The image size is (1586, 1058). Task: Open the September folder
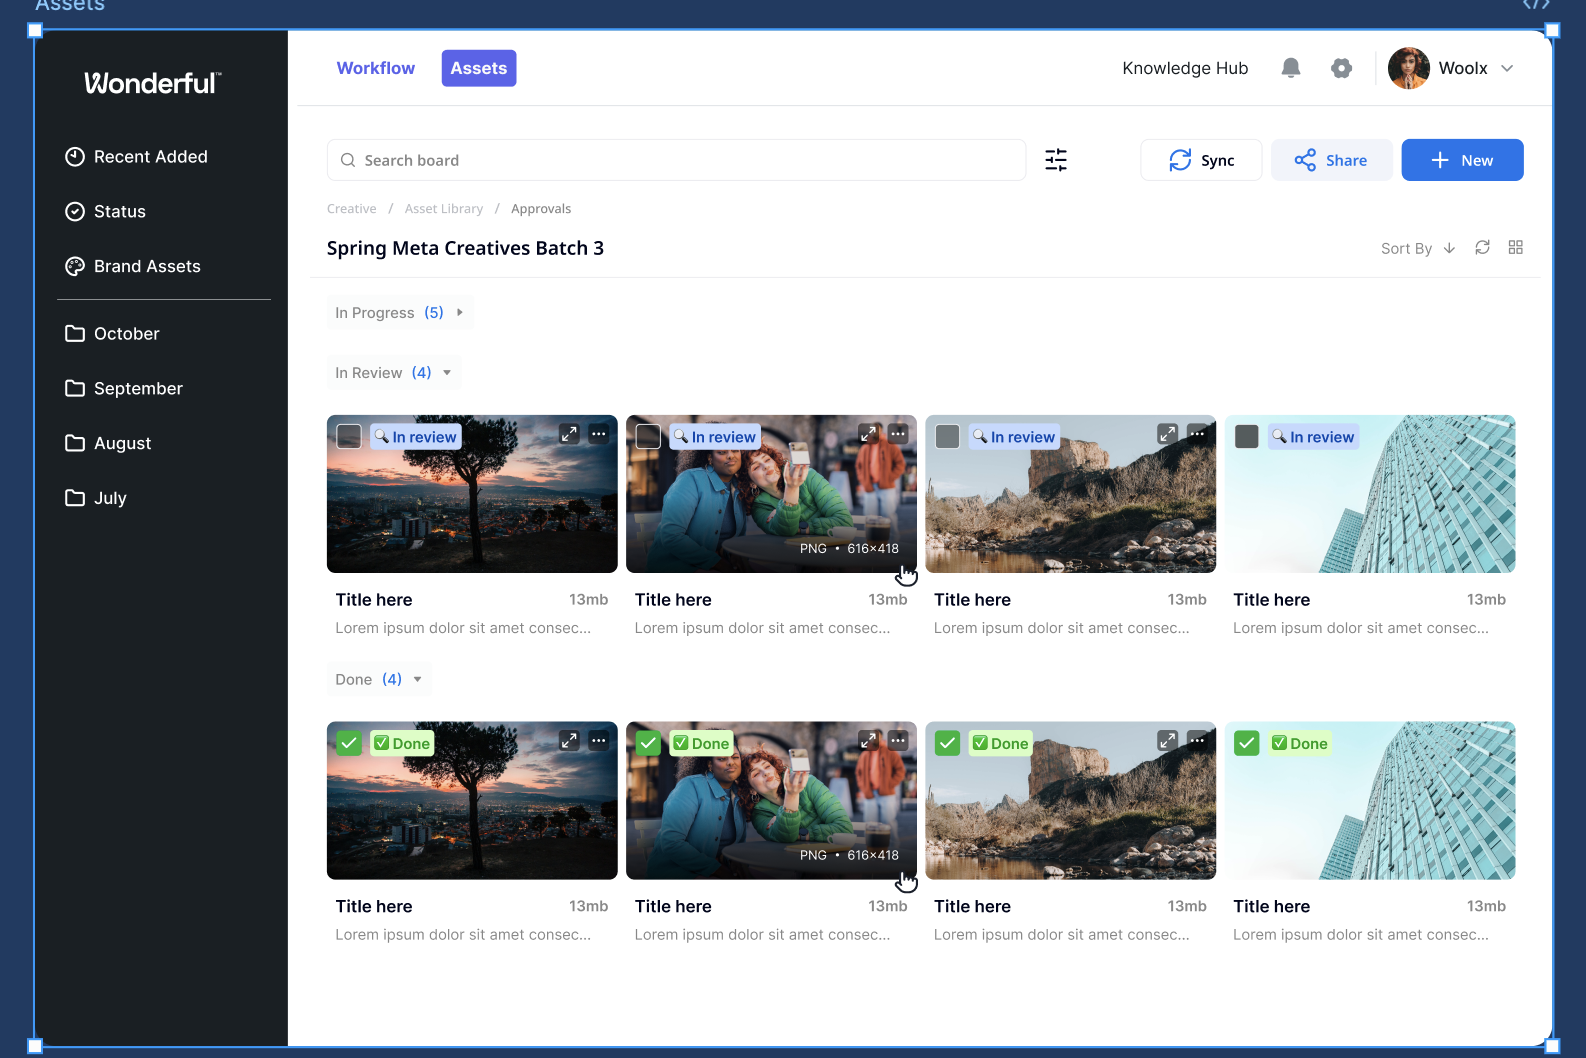point(138,388)
